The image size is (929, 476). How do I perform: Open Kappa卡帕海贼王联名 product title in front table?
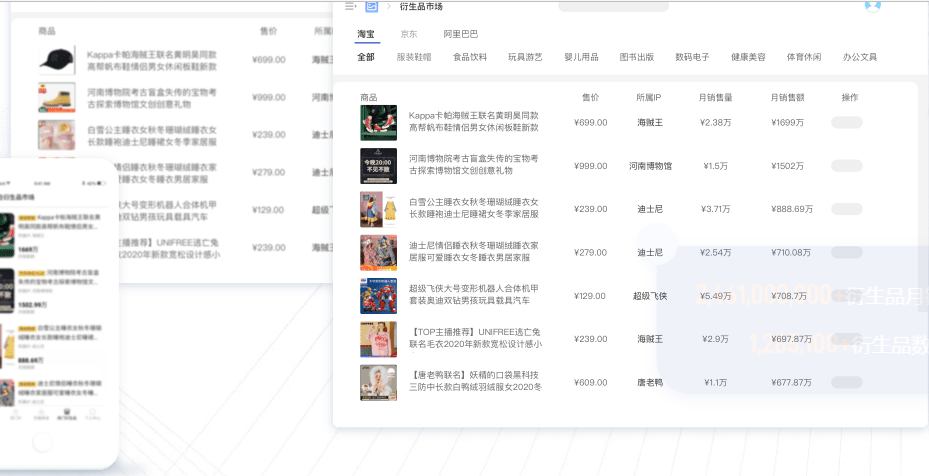[x=473, y=122]
